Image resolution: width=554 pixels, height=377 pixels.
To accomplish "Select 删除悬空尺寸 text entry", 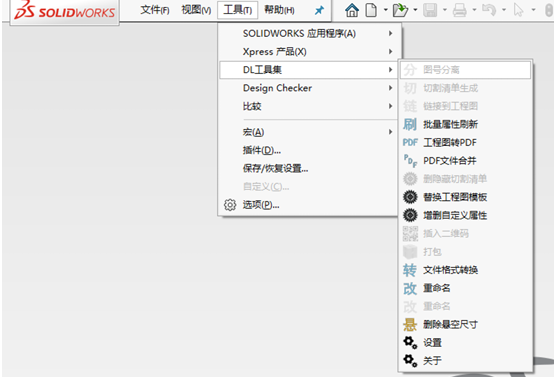I will click(450, 325).
